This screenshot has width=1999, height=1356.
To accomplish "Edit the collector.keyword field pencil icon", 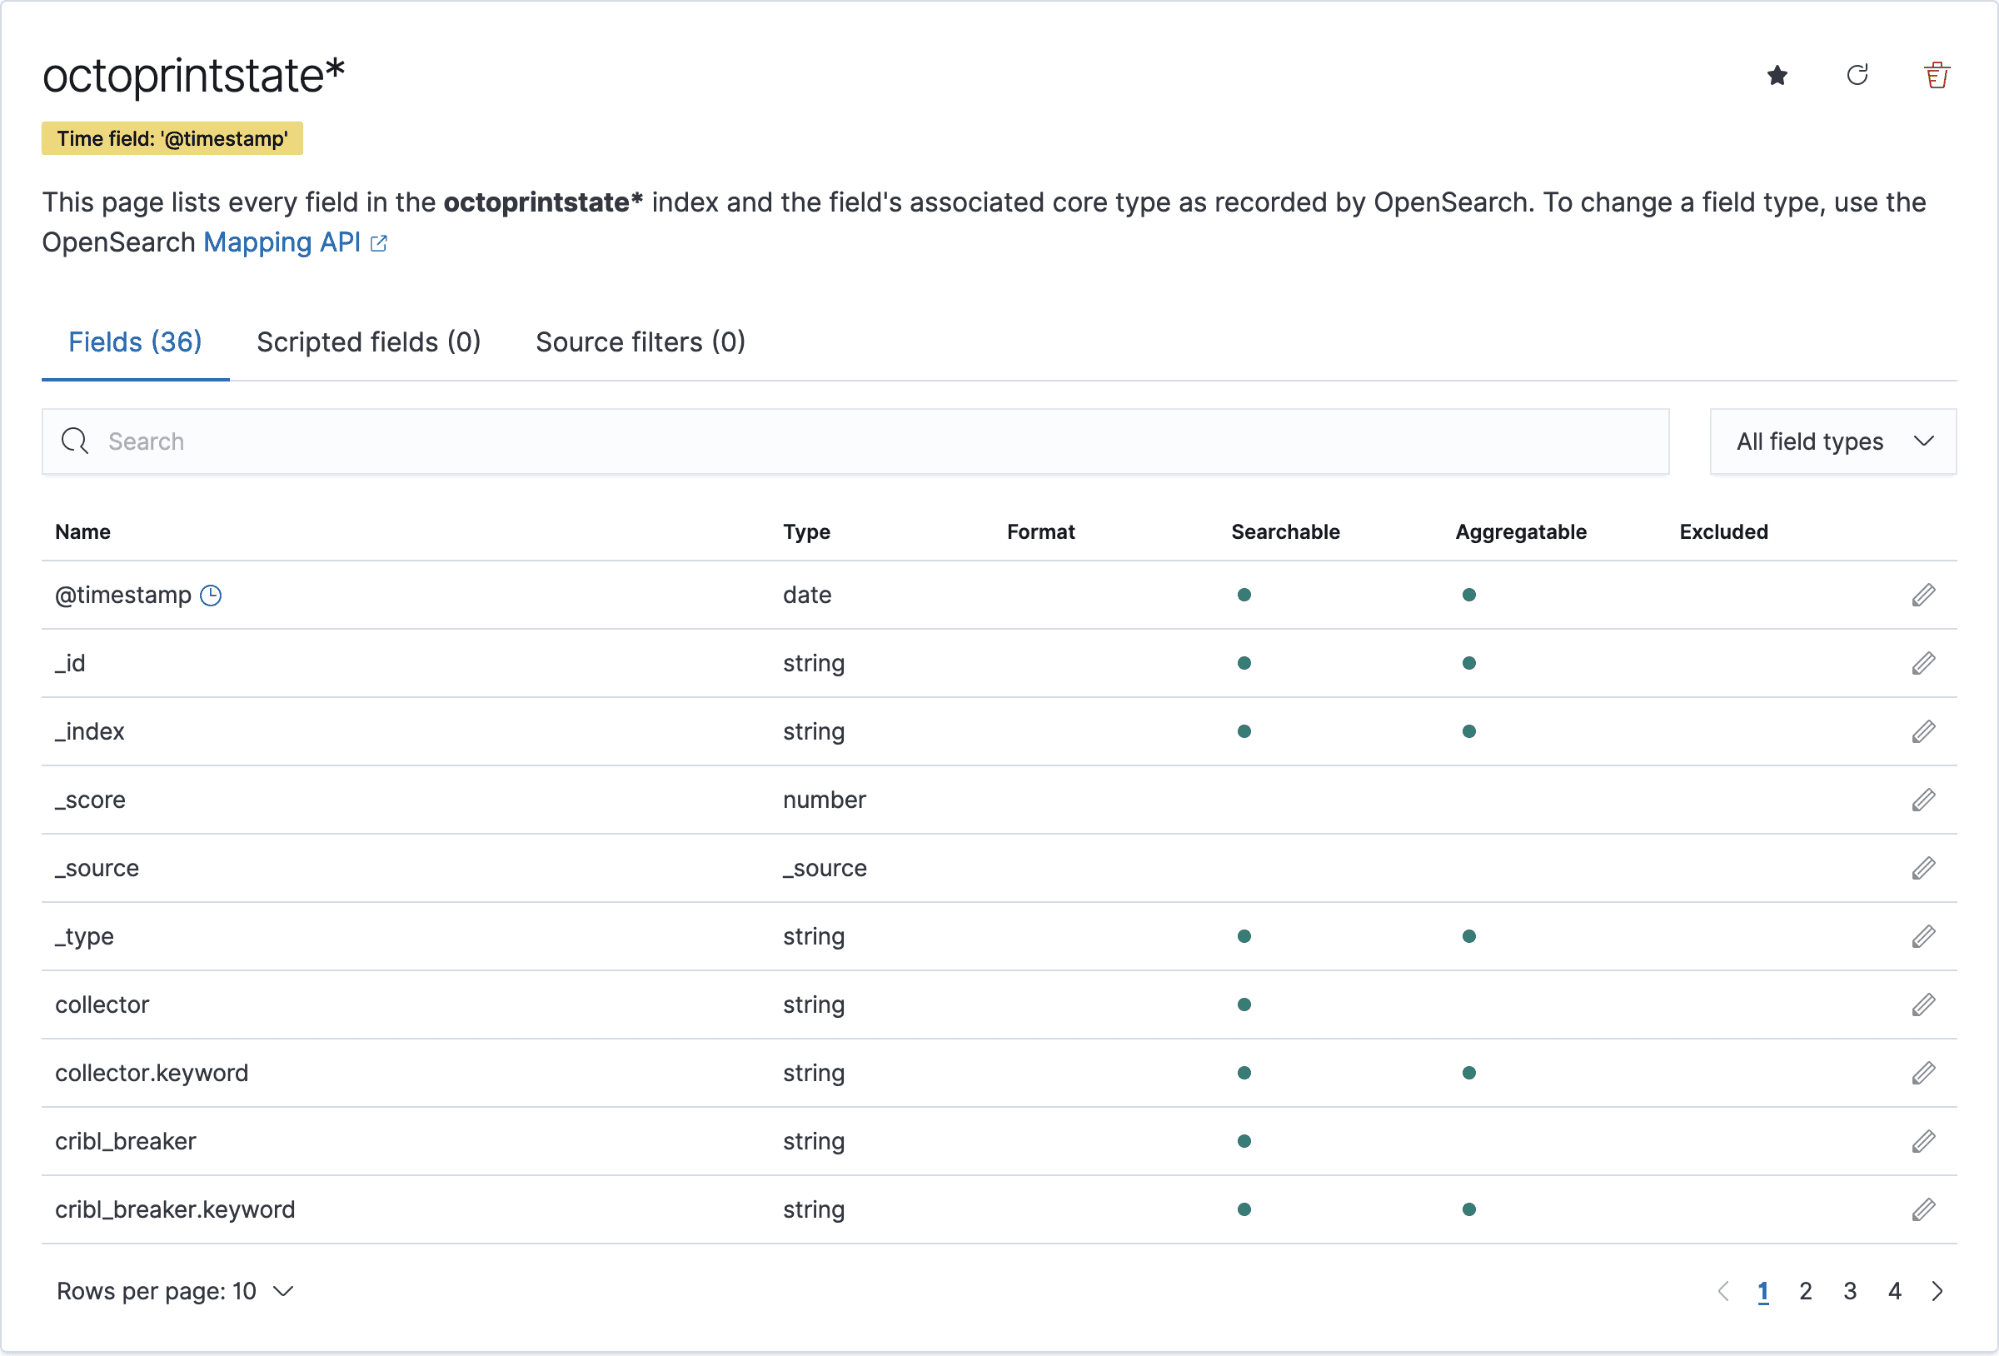I will pyautogui.click(x=1923, y=1074).
